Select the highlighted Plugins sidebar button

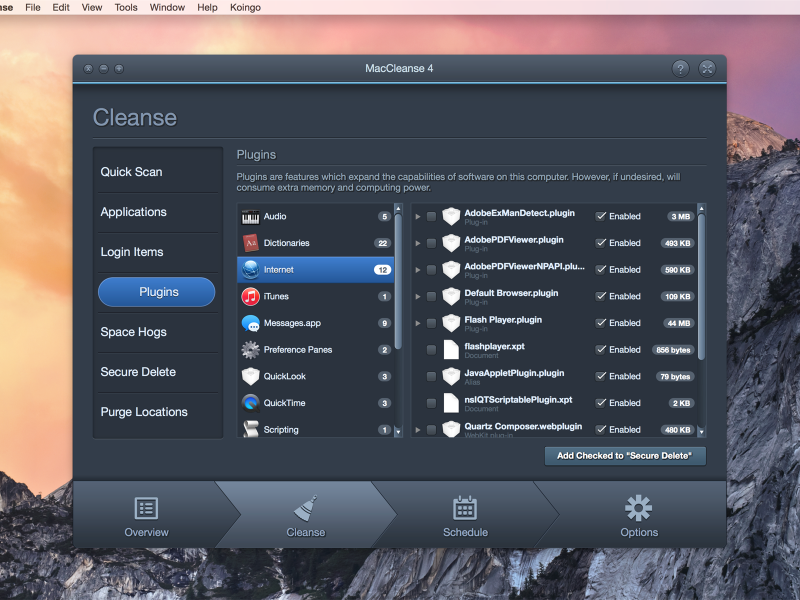tap(157, 292)
